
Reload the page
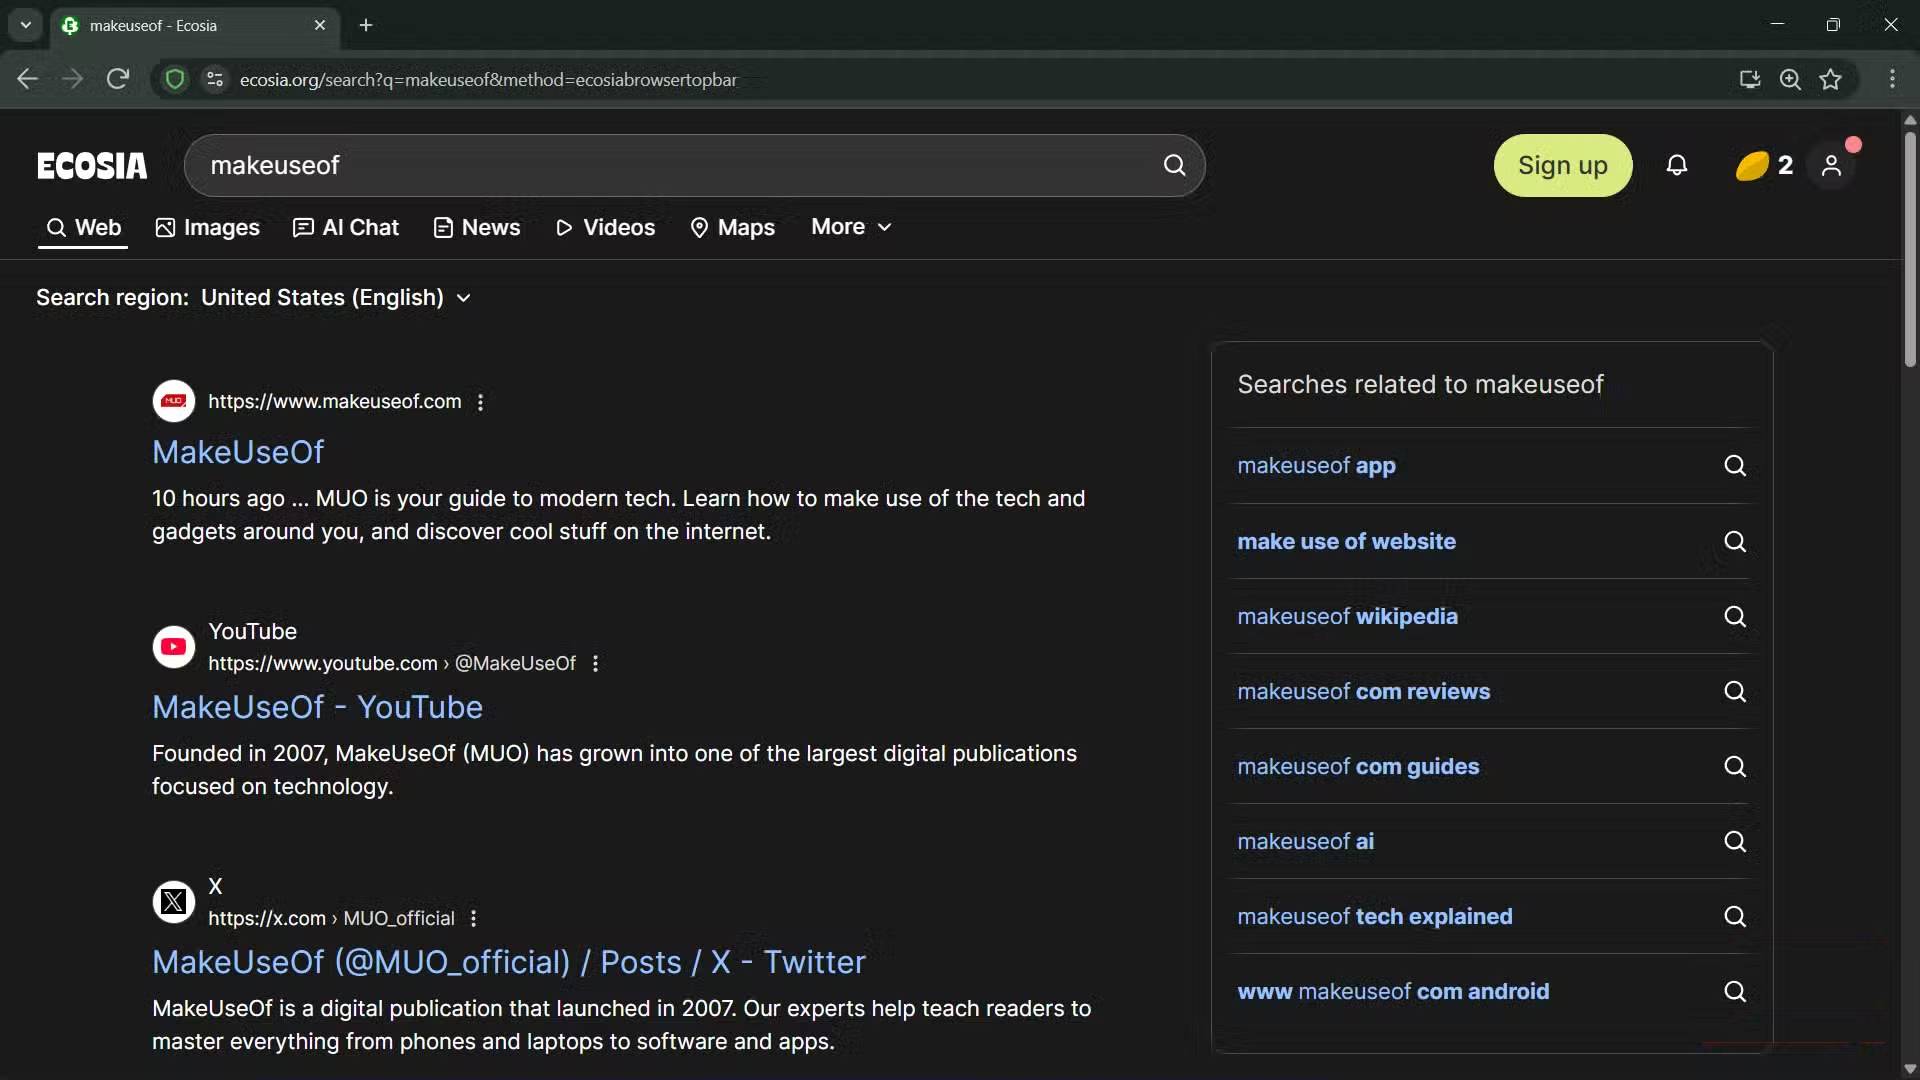click(118, 79)
